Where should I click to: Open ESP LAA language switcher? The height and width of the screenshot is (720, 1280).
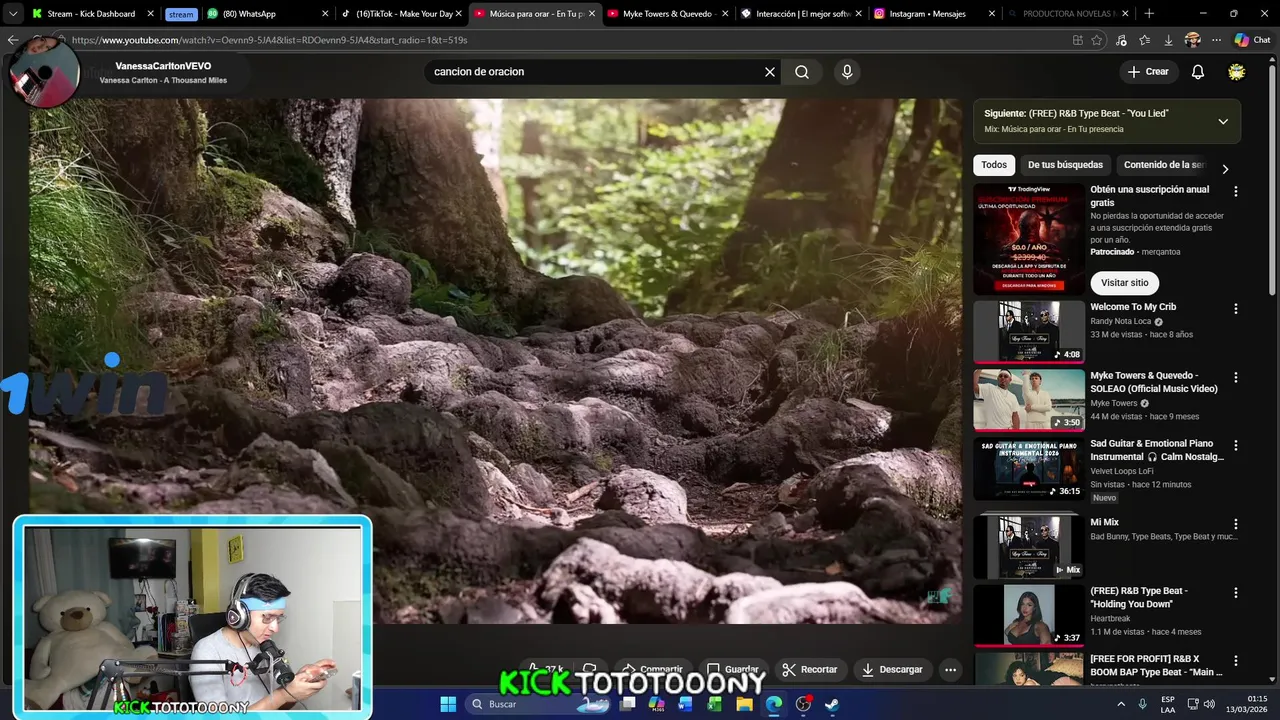point(1168,704)
